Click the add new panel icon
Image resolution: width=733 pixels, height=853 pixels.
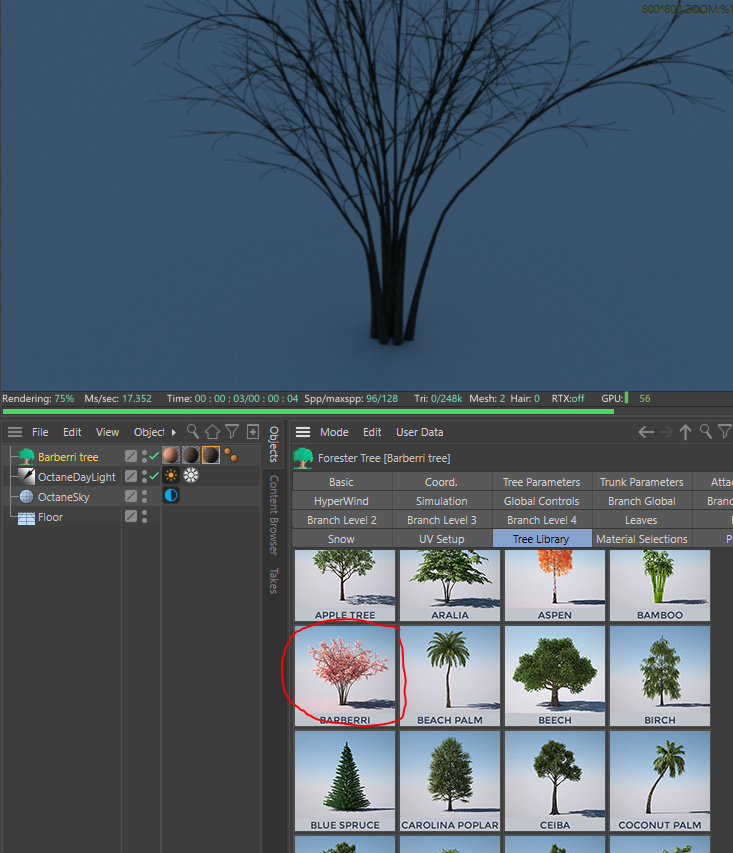[x=253, y=432]
